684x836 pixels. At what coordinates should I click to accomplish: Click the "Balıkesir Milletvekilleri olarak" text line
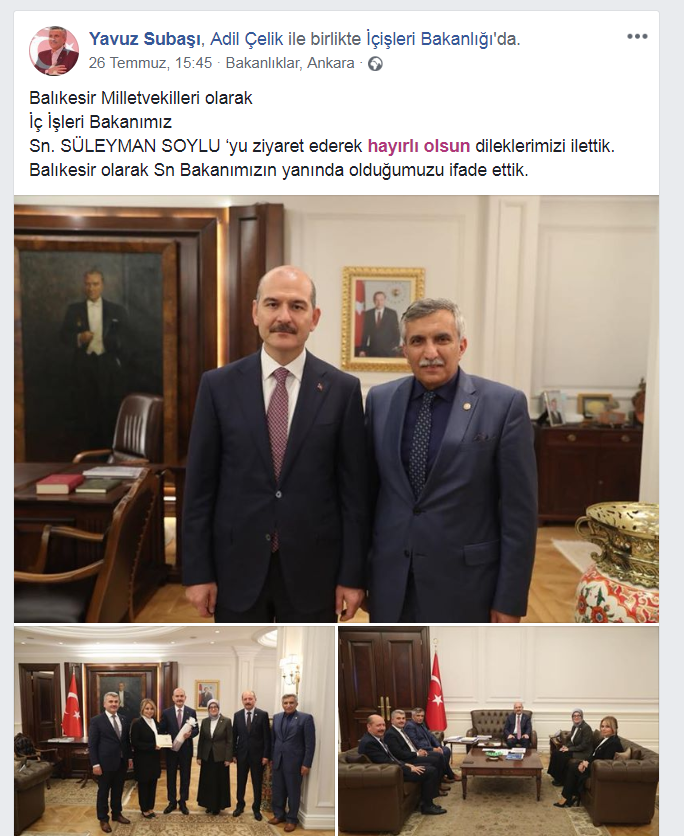[141, 98]
